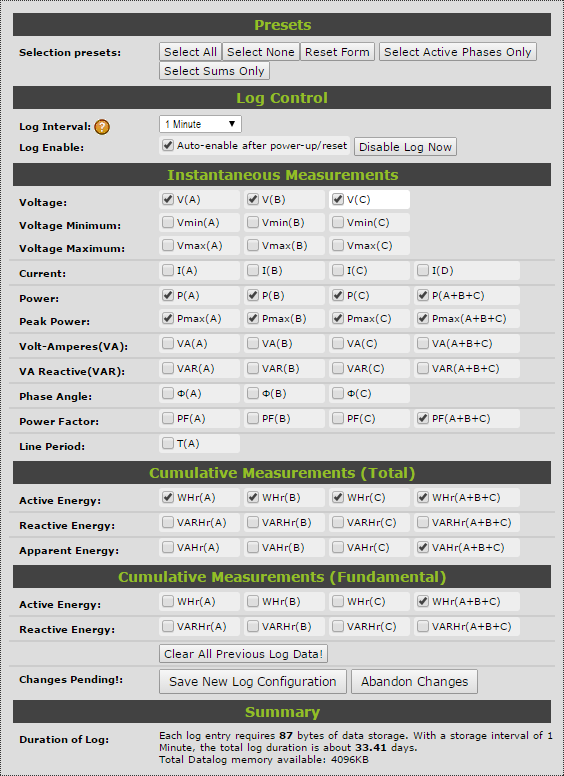Check WHr(A) under Cumulative Fundamental
The image size is (564, 776).
[x=168, y=601]
